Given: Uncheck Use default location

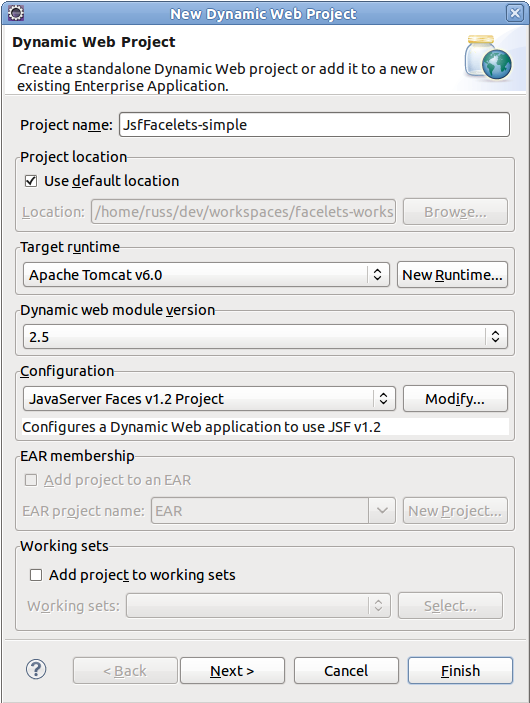Looking at the screenshot, I should point(31,181).
